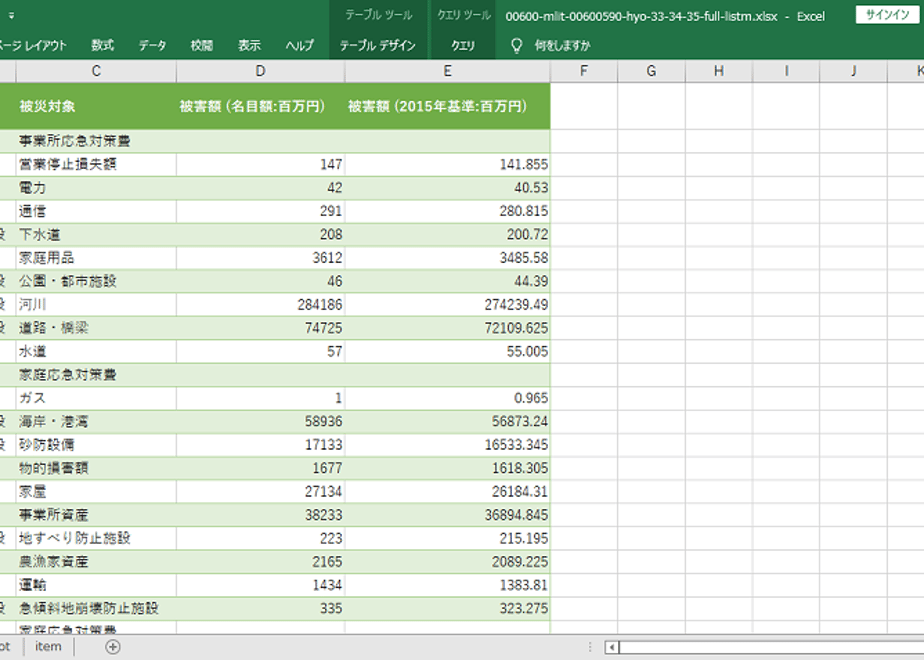The height and width of the screenshot is (660, 924).
Task: Select the 農漁家資産 cell
Action: coord(96,562)
